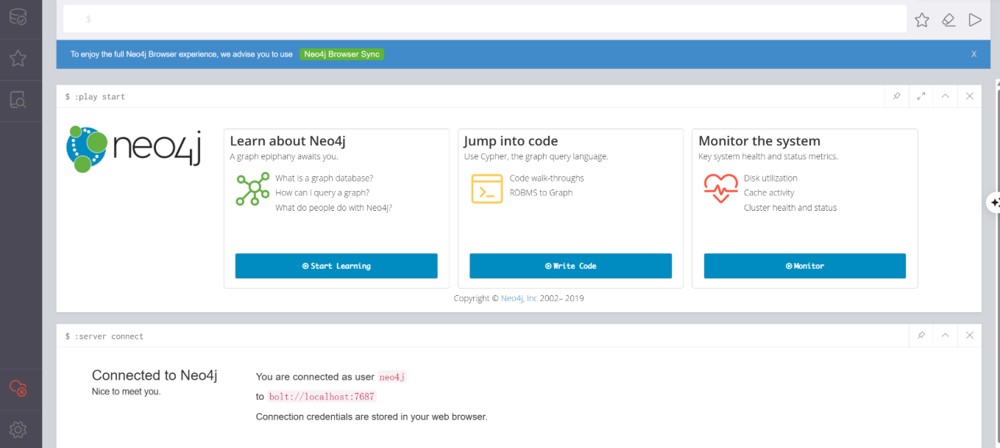Screen dimensions: 1000x448
Task: Click "What is a graph database?" text
Action: pyautogui.click(x=325, y=178)
